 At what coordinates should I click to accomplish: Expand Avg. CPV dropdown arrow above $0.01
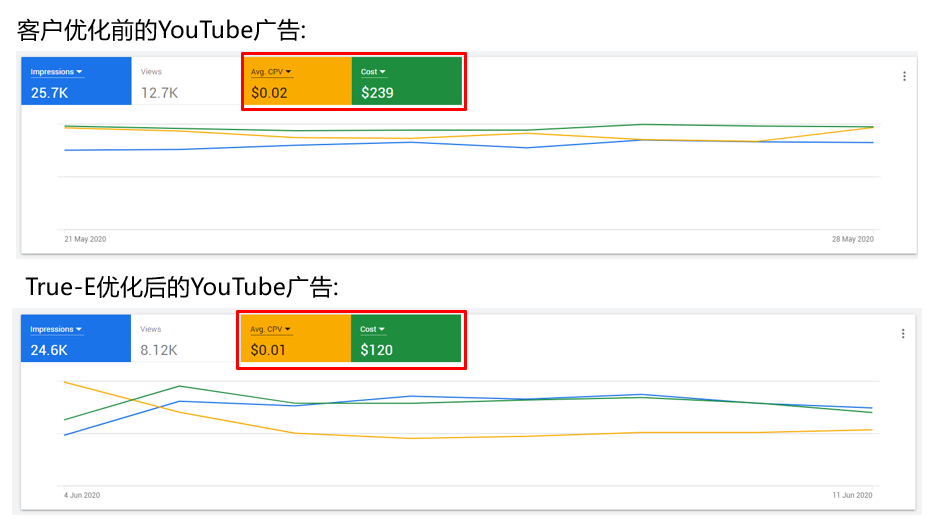[288, 329]
